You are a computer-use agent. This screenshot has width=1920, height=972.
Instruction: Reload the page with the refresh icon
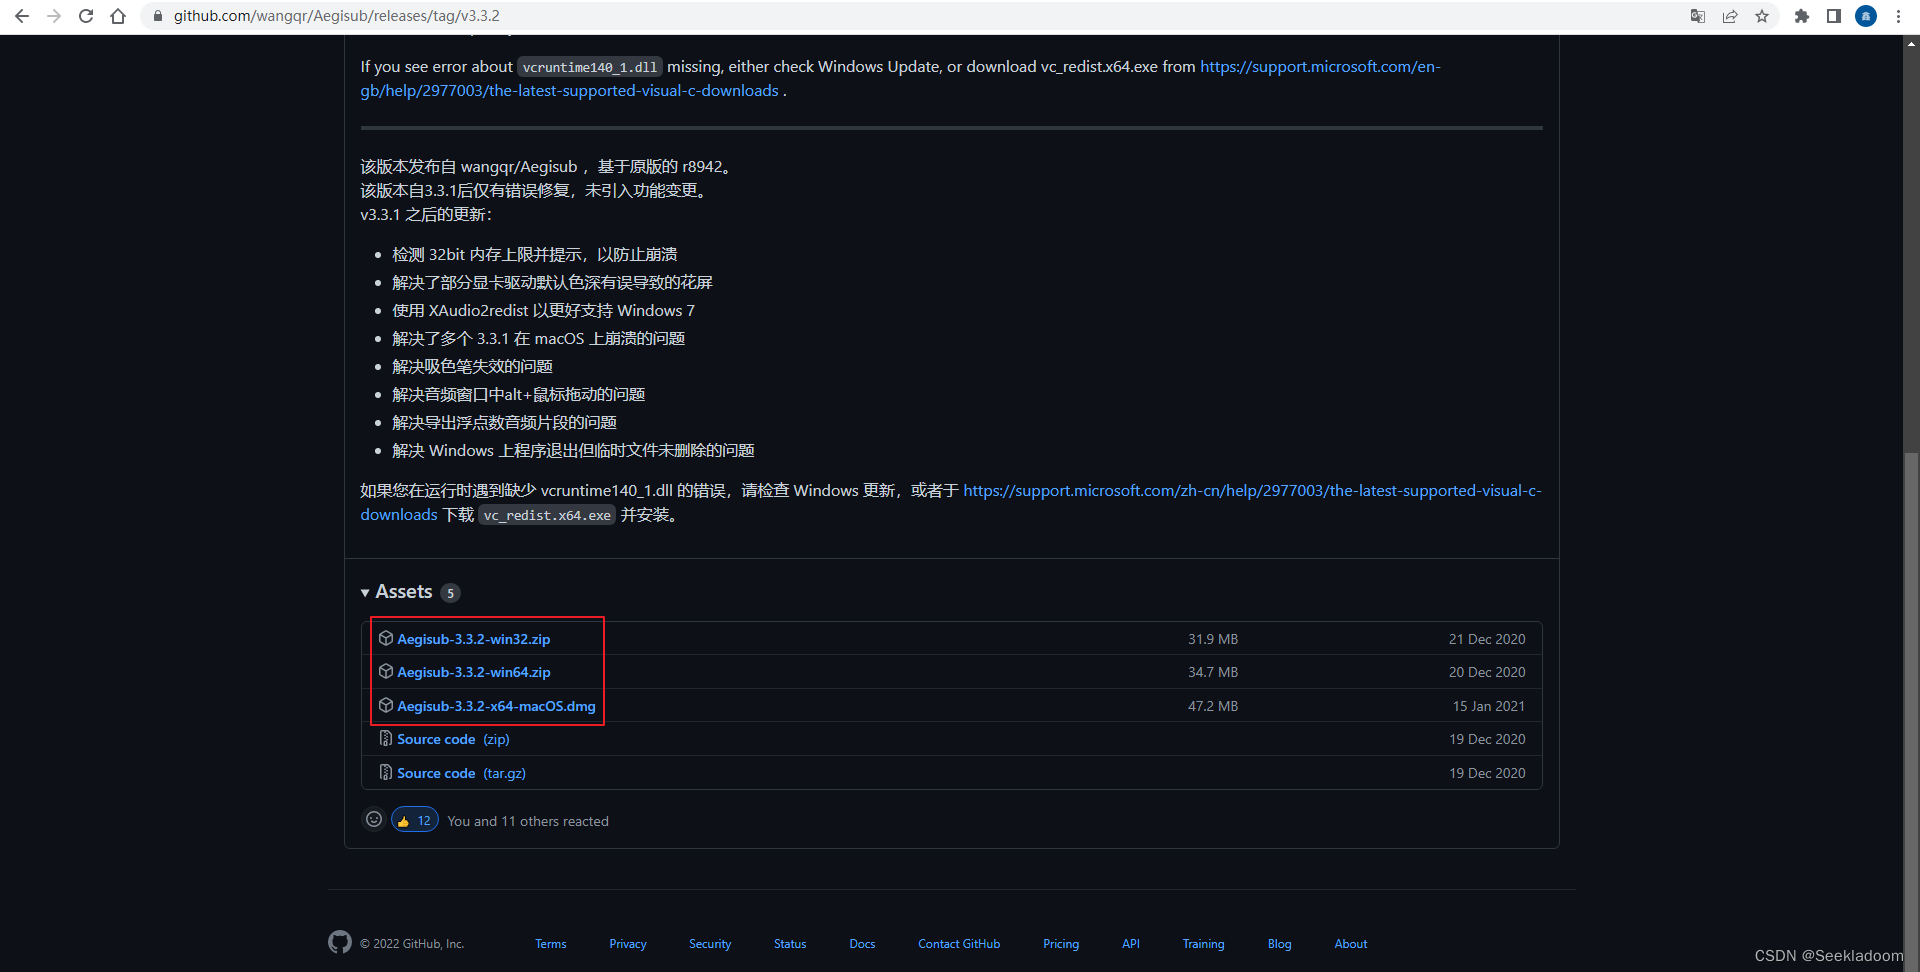click(86, 16)
